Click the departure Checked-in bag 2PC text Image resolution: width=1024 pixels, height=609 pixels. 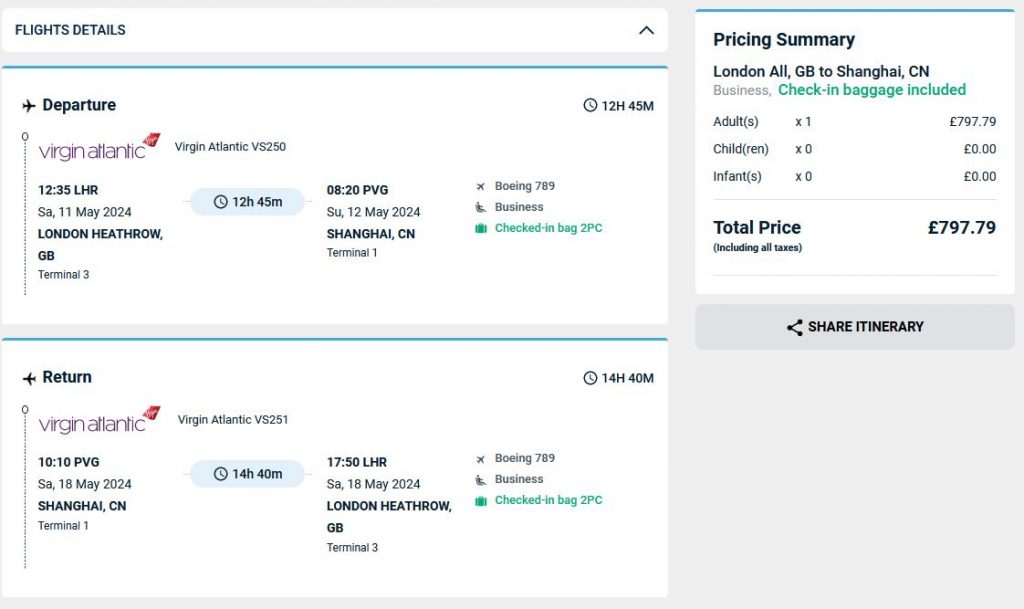point(549,228)
